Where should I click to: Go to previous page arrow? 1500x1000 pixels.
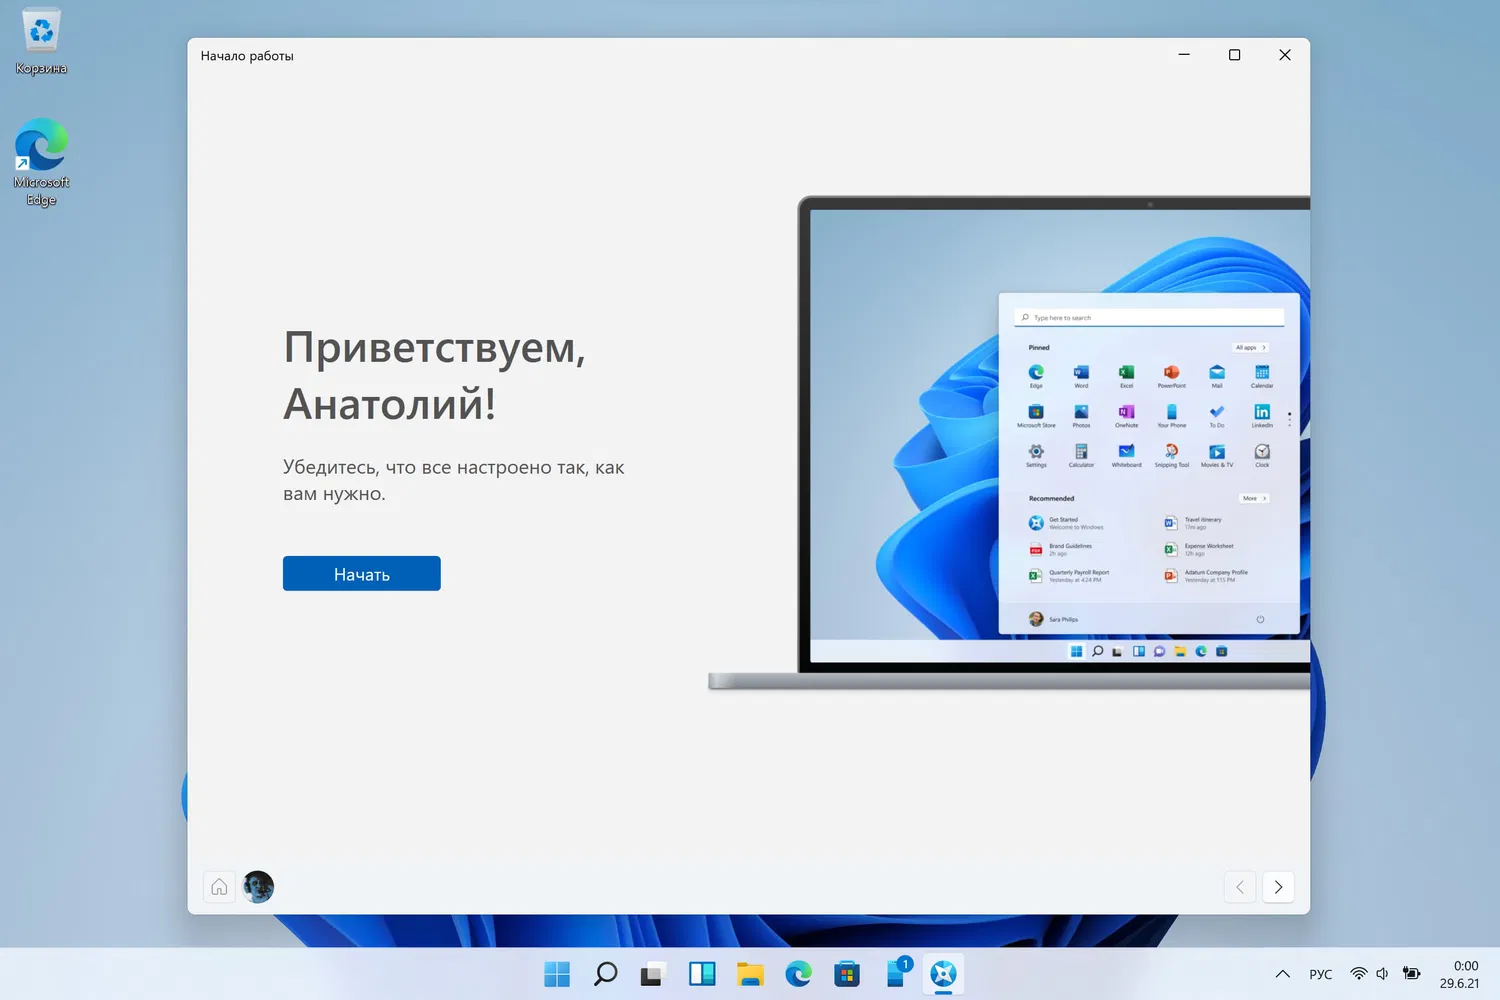(x=1240, y=887)
